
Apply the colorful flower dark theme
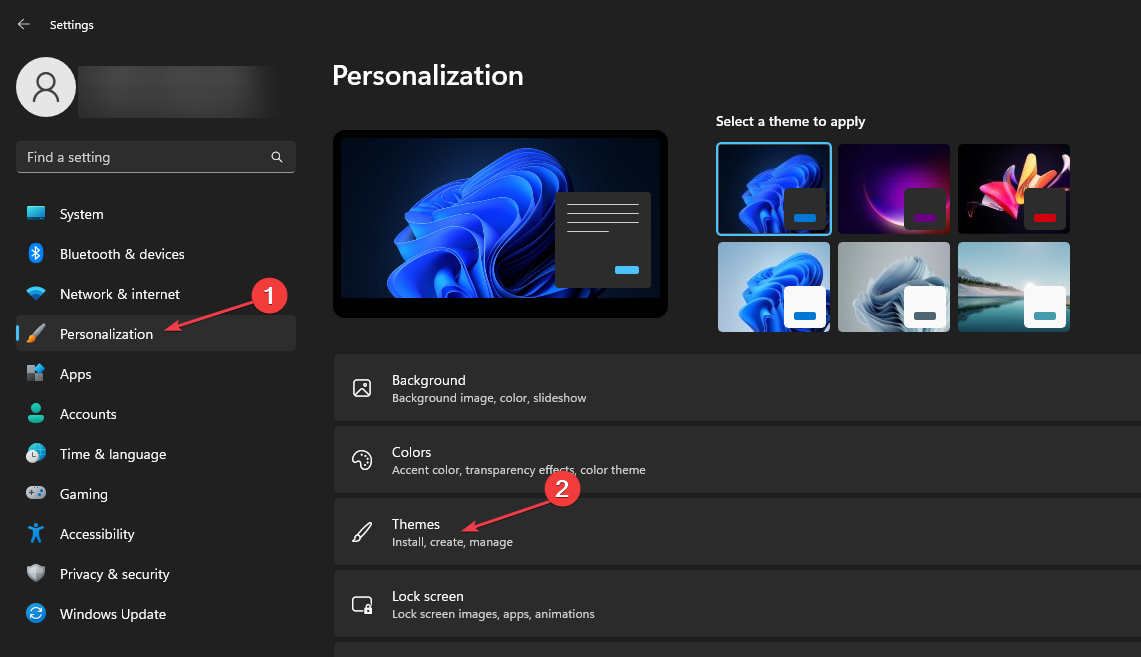pos(1014,189)
